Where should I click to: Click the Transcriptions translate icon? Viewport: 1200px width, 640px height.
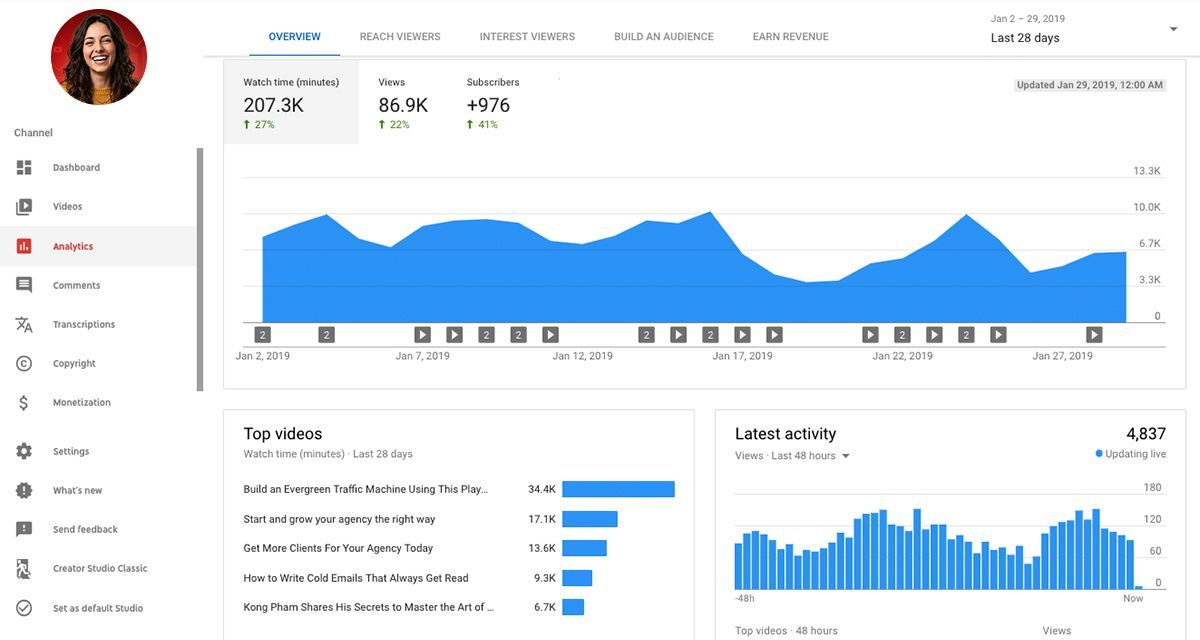click(24, 324)
